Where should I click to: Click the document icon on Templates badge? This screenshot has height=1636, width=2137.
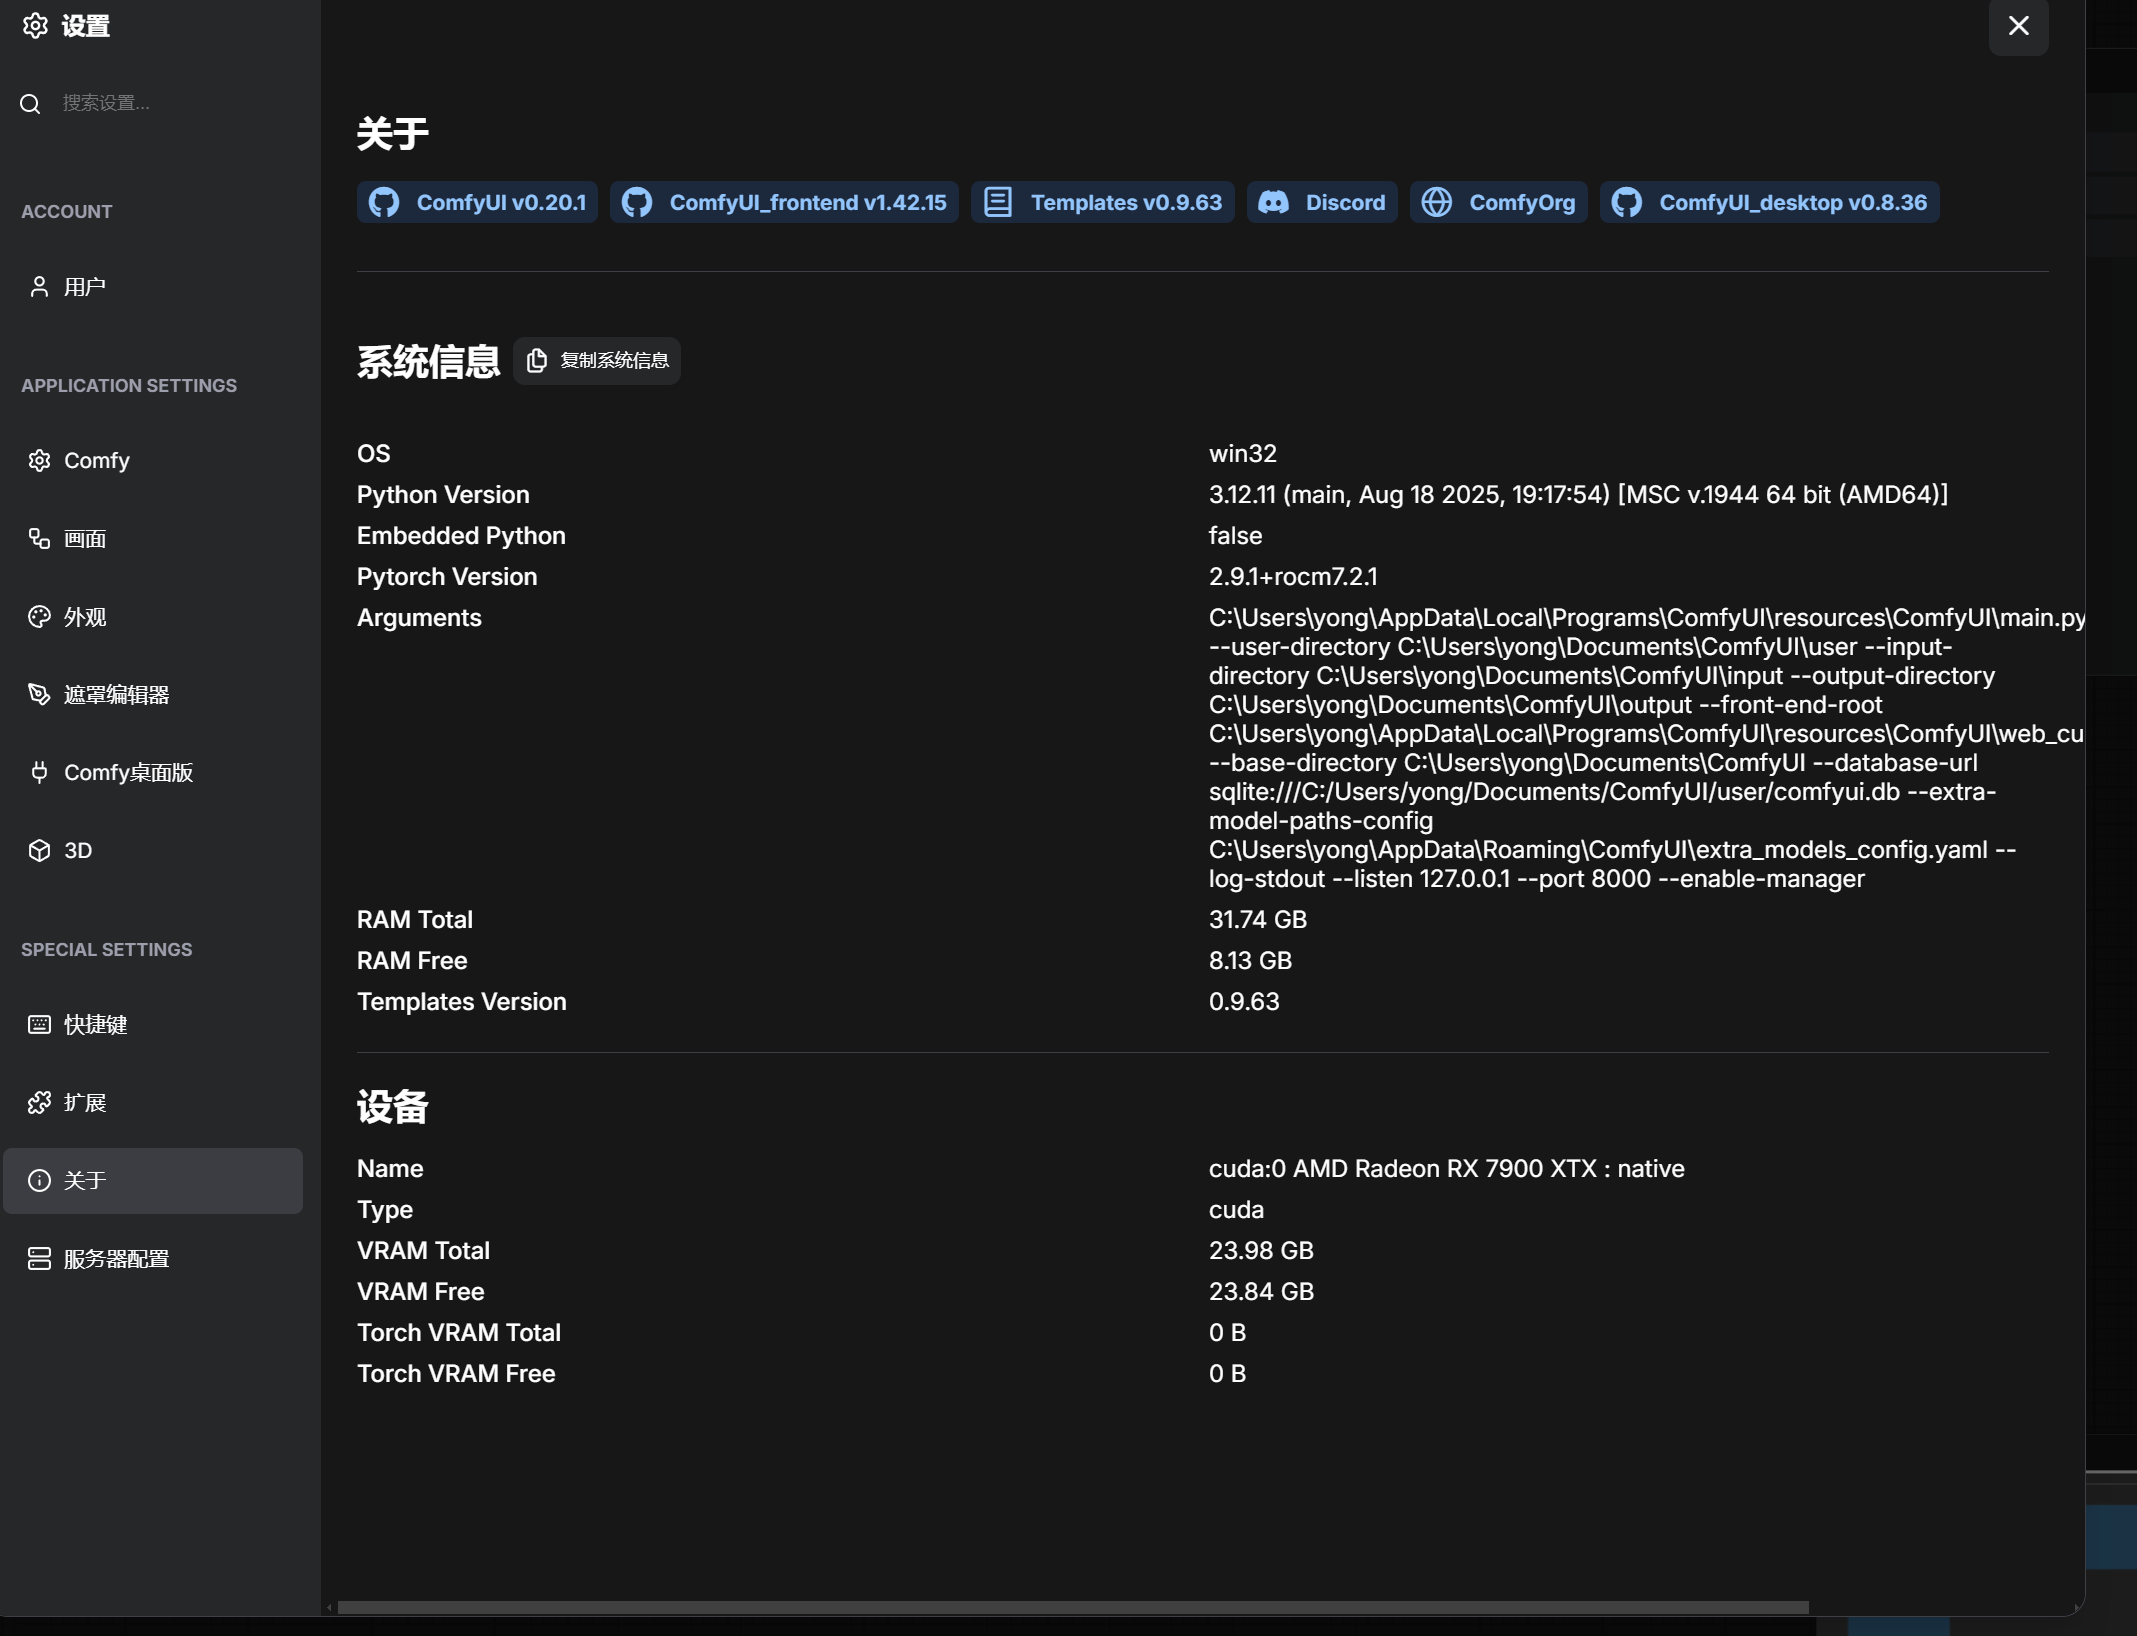tap(998, 203)
